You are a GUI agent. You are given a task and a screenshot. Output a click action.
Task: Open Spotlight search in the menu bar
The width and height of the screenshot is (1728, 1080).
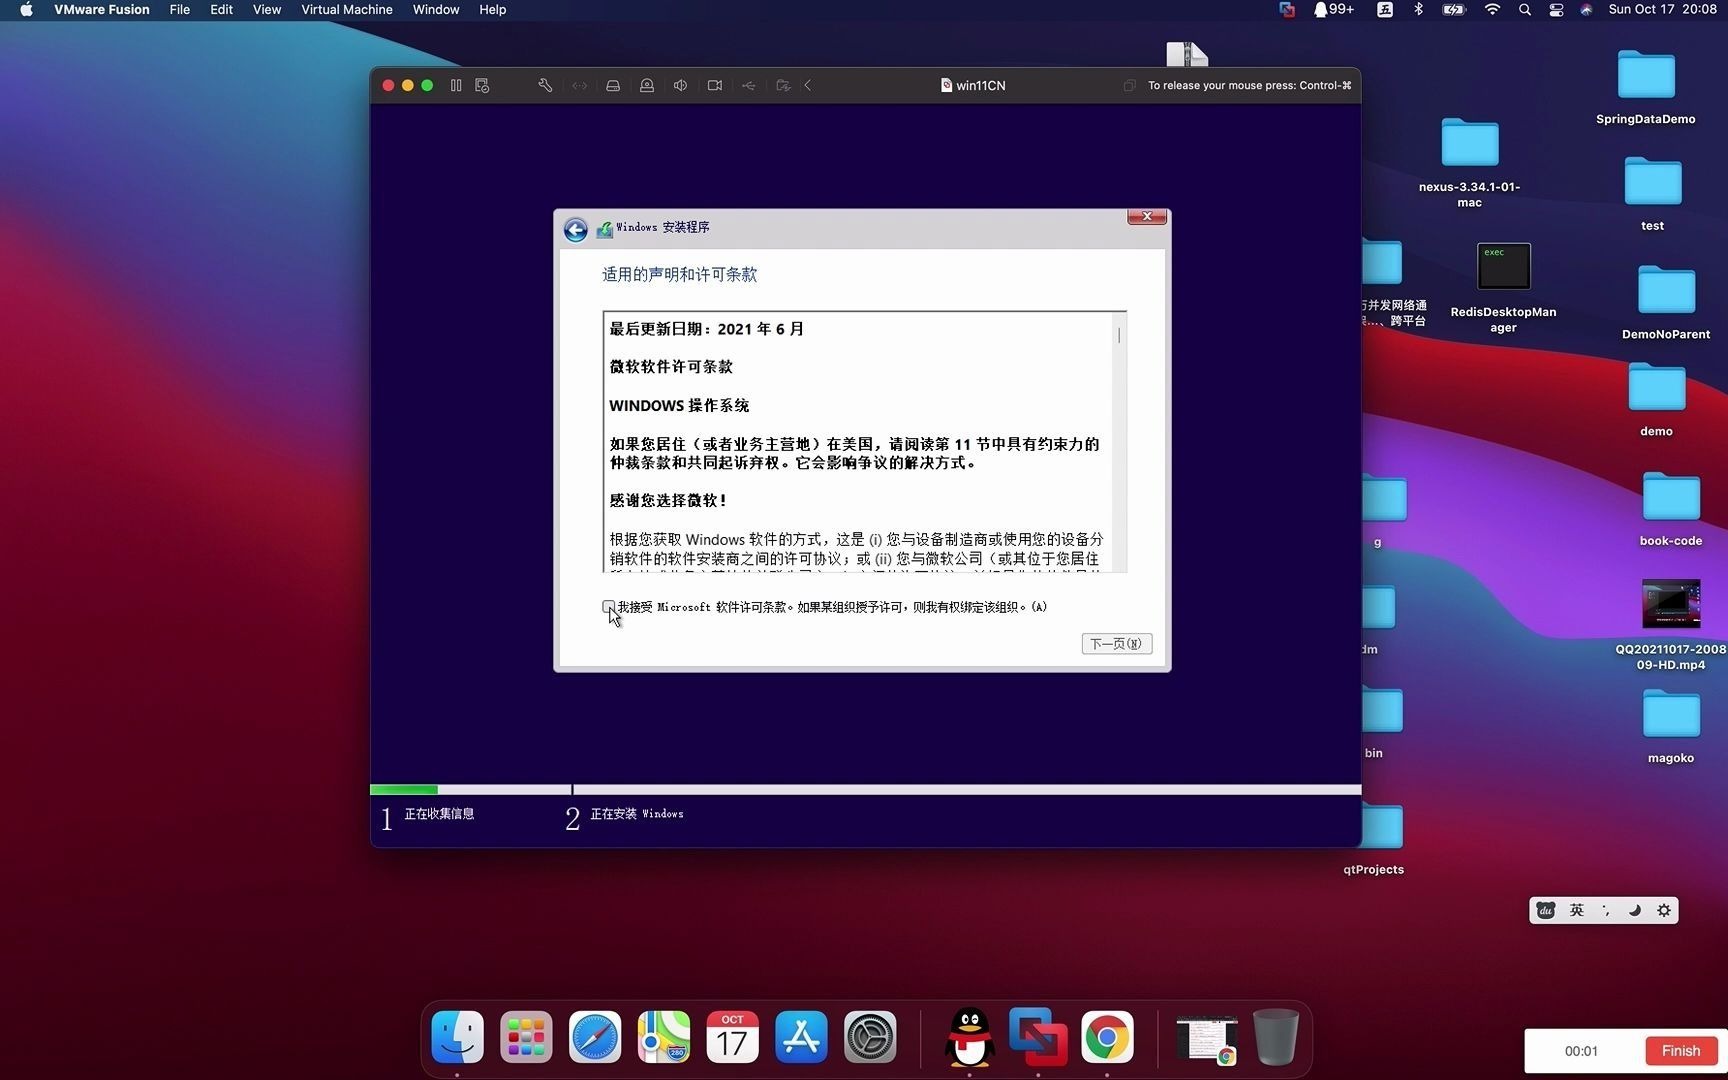[x=1524, y=10]
